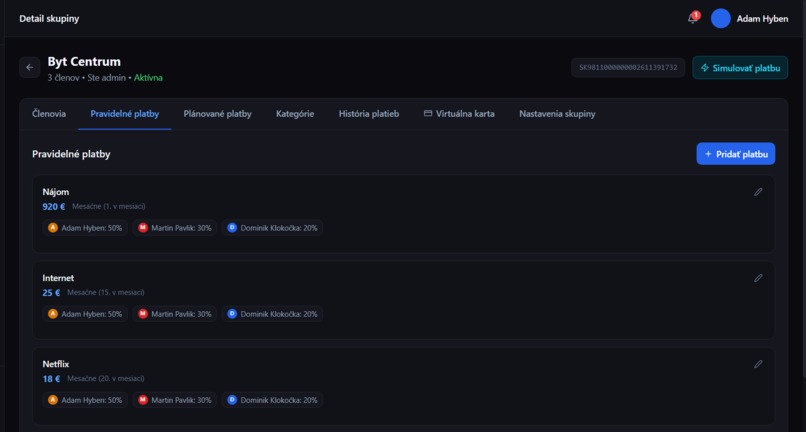Open the Plánované platby tab
The height and width of the screenshot is (432, 806).
point(217,114)
